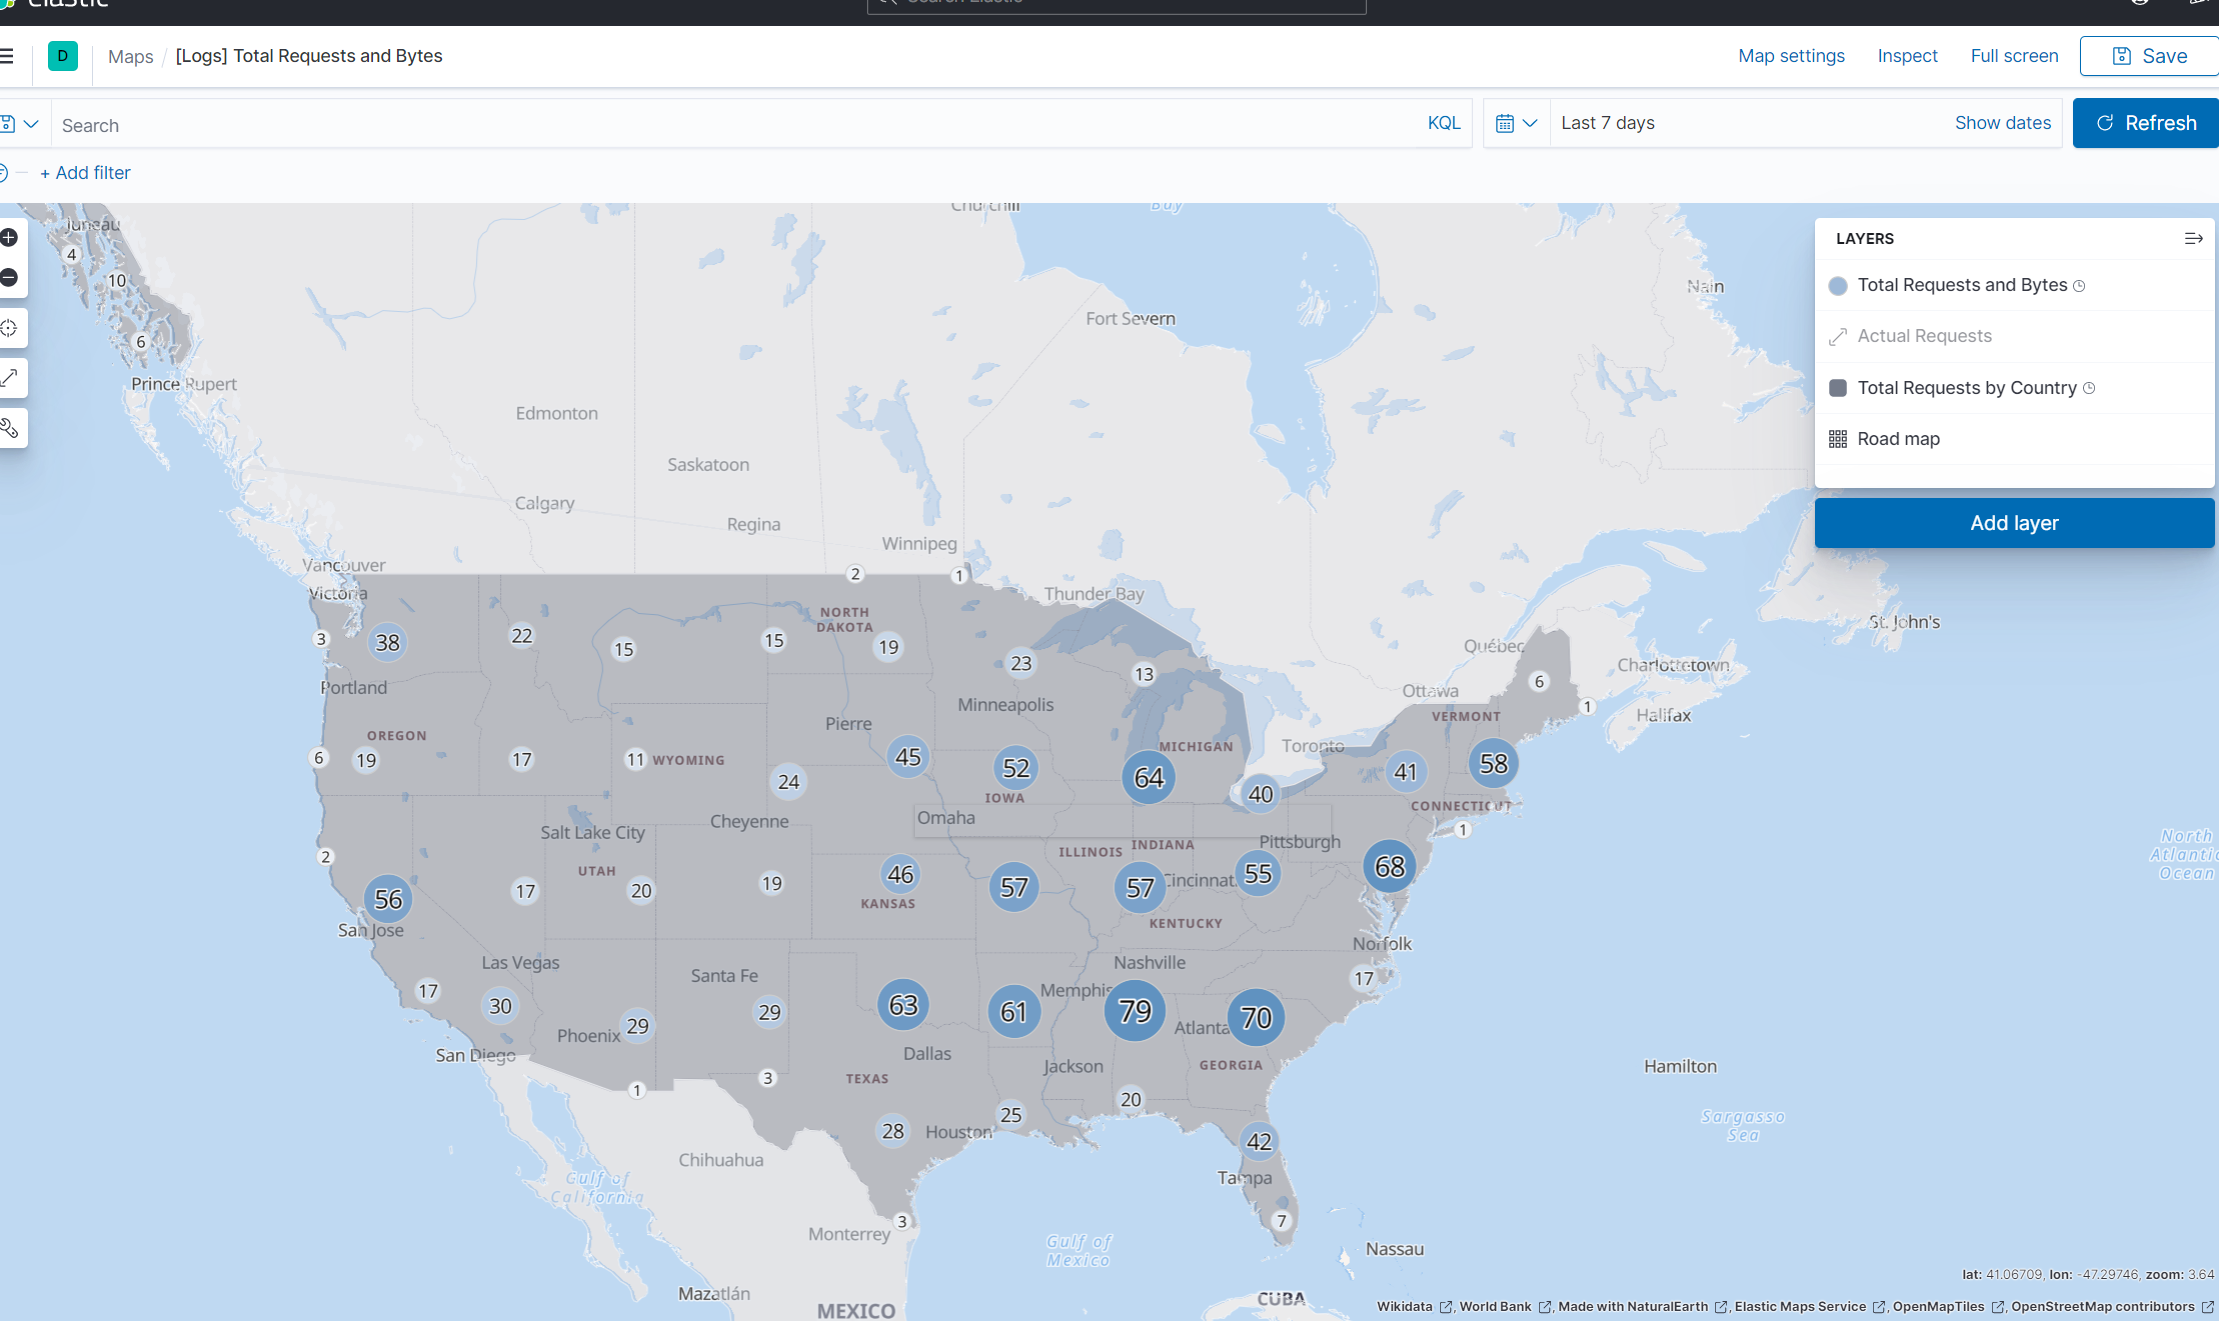Click the 64 cluster in Michigan
Screen dimensions: 2219x1321
1149,777
